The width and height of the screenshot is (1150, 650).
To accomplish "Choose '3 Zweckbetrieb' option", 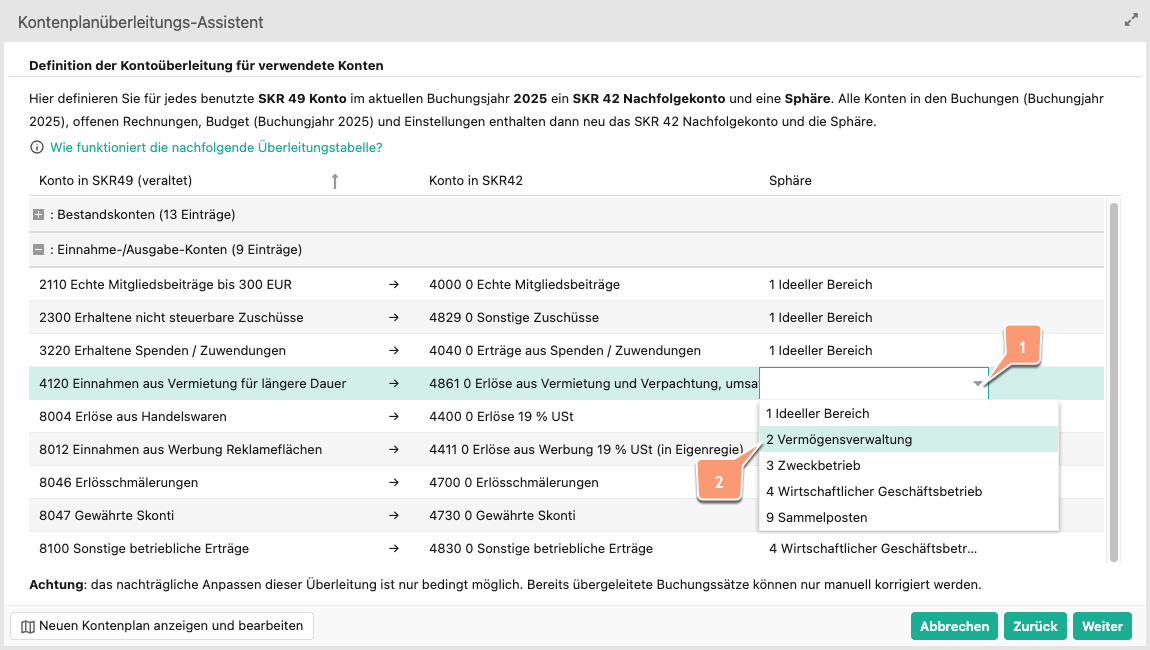I will [x=909, y=465].
